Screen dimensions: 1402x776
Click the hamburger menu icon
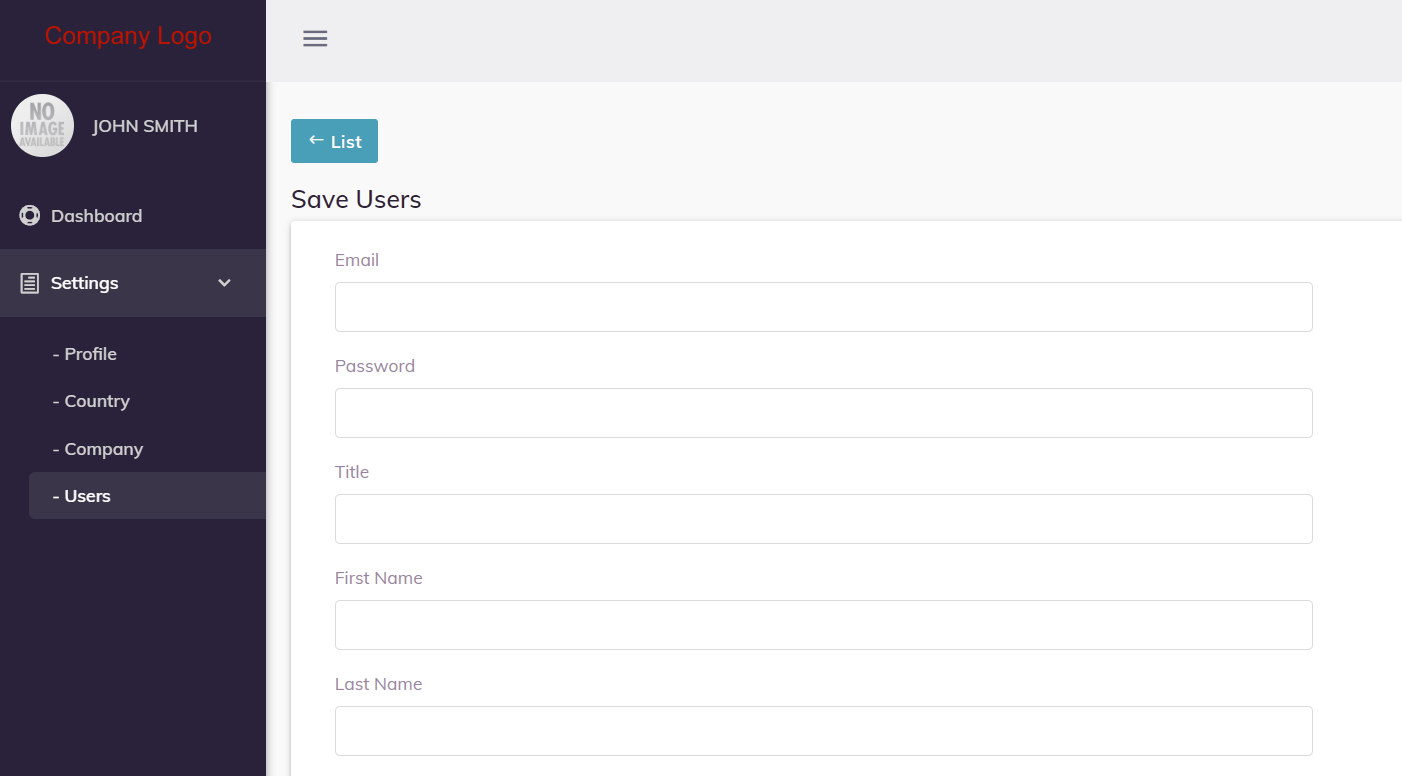tap(315, 38)
